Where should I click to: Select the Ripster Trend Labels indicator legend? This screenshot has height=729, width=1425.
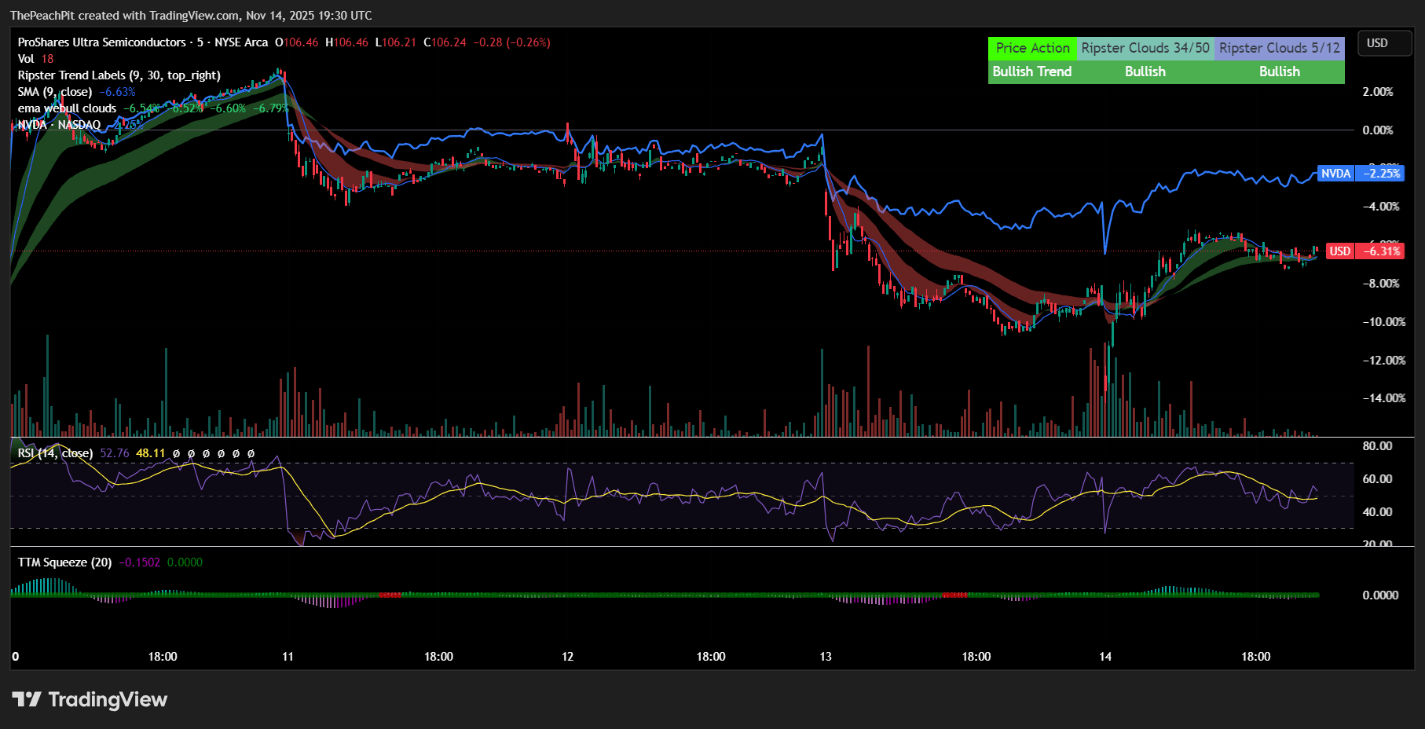coord(119,75)
